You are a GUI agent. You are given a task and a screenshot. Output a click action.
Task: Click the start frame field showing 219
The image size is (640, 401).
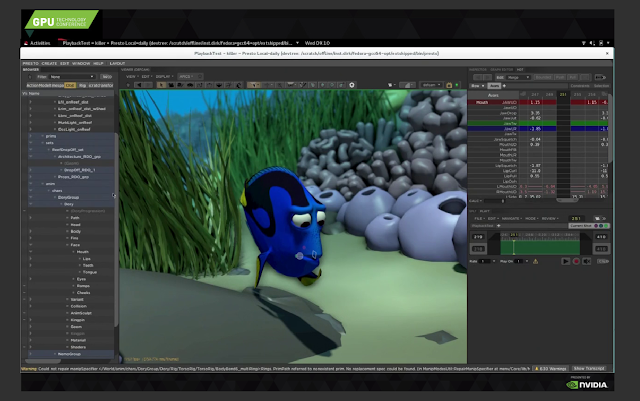pos(478,237)
